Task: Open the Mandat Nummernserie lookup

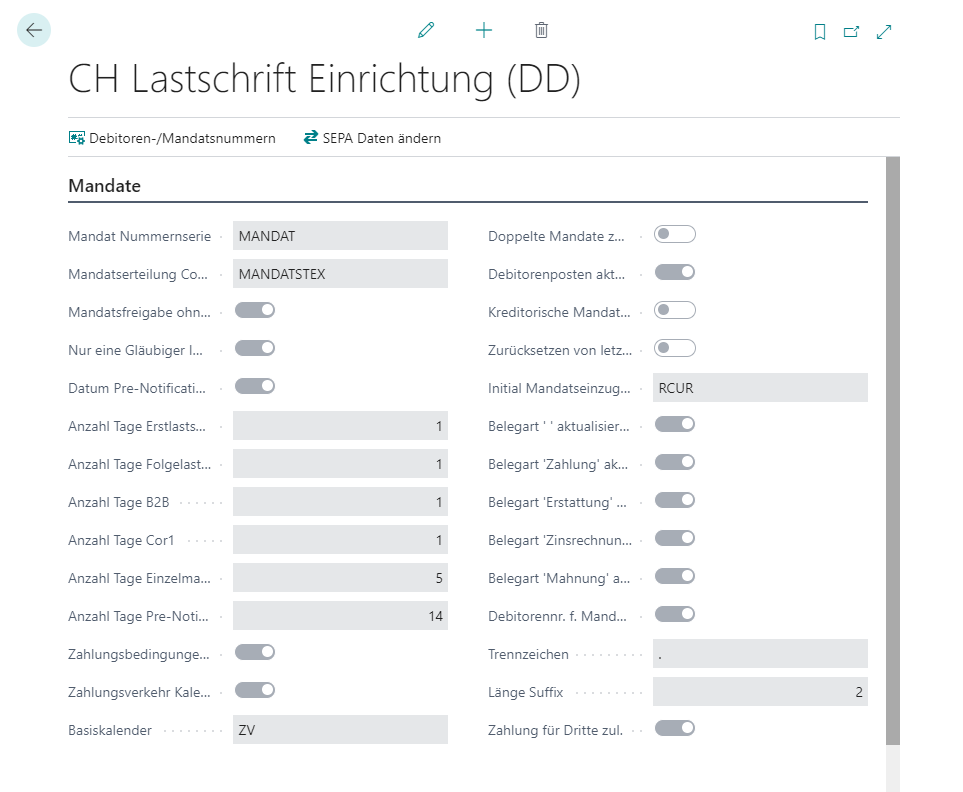Action: point(340,234)
